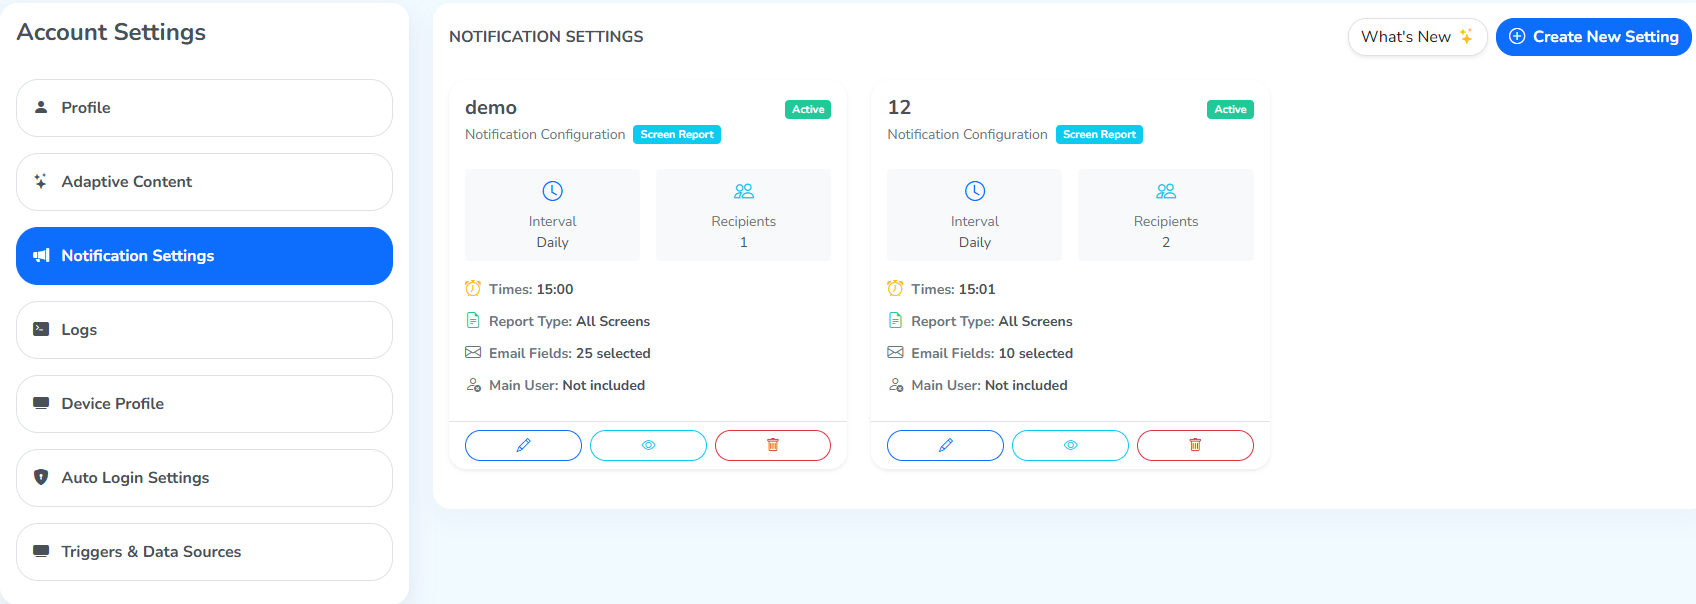The image size is (1696, 604).
Task: View notification 12 via eye button
Action: point(1070,445)
